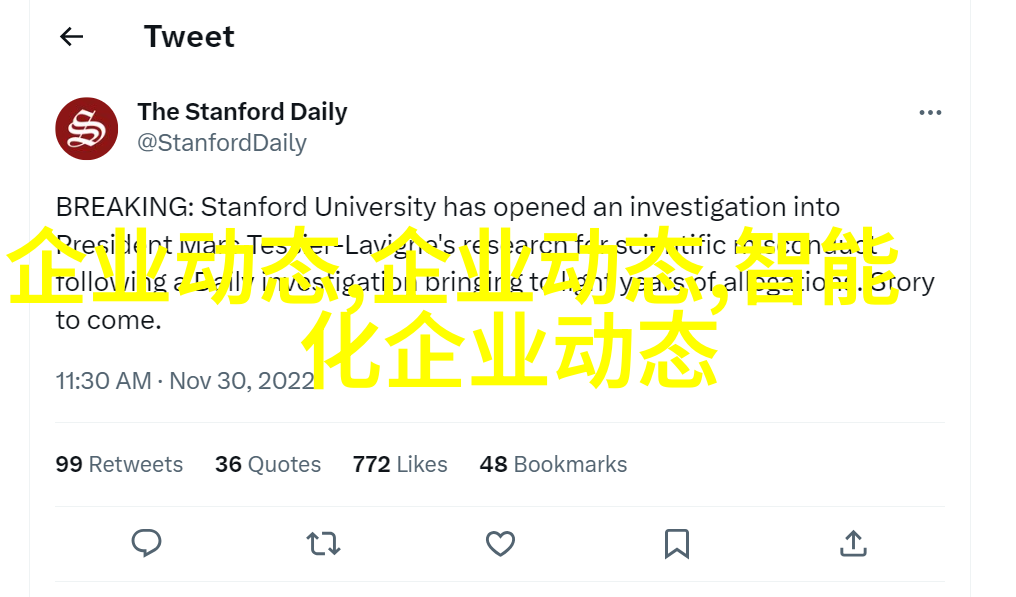Open the @StanfordDaily handle link
1016x597 pixels.
(222, 143)
